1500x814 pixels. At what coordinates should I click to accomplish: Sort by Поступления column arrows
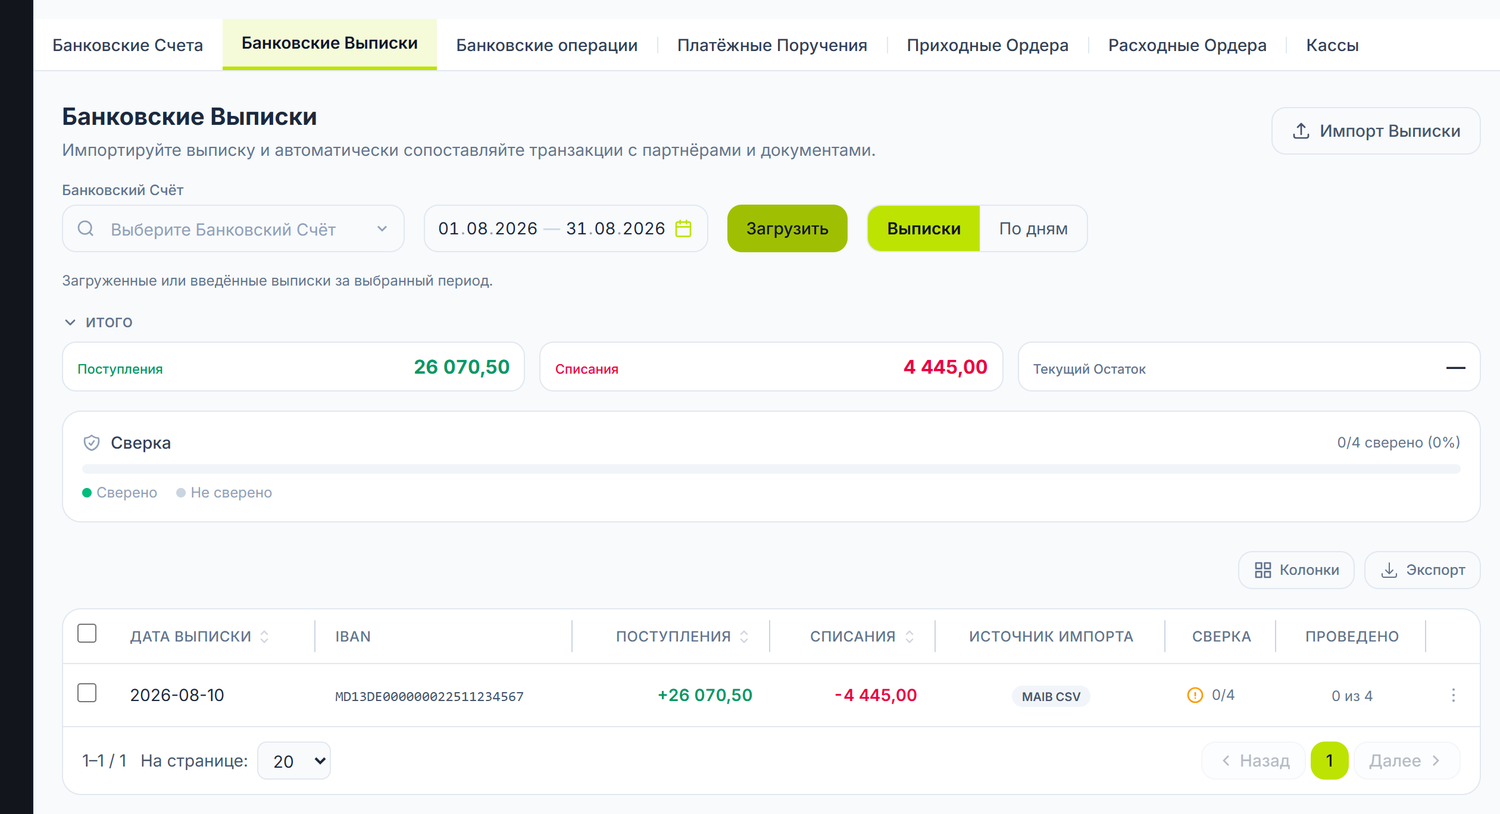[x=744, y=637]
